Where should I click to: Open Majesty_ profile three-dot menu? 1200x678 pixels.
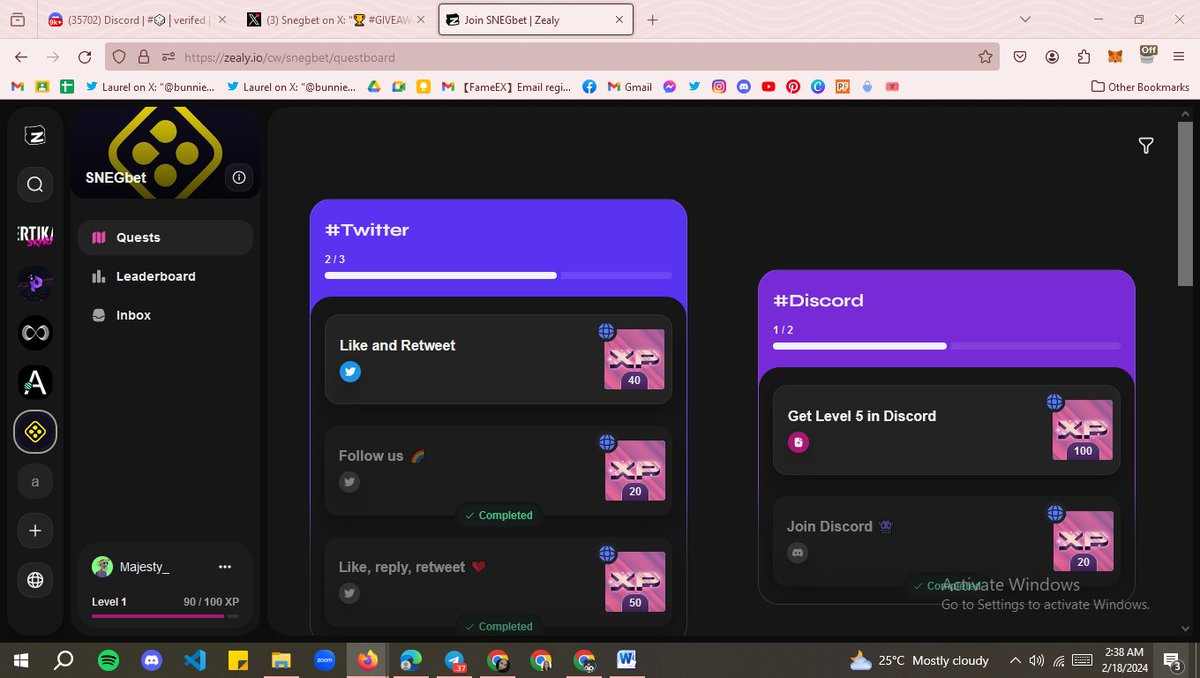[225, 567]
